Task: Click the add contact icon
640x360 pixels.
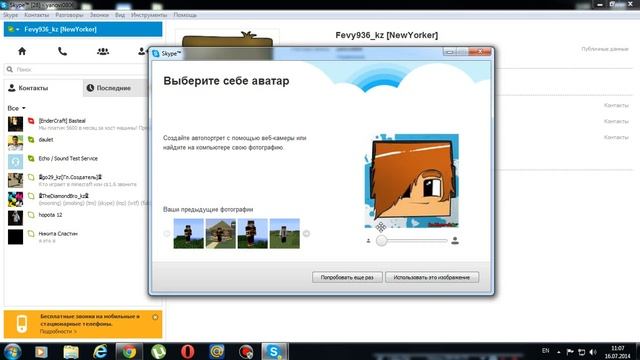Action: 142,51
